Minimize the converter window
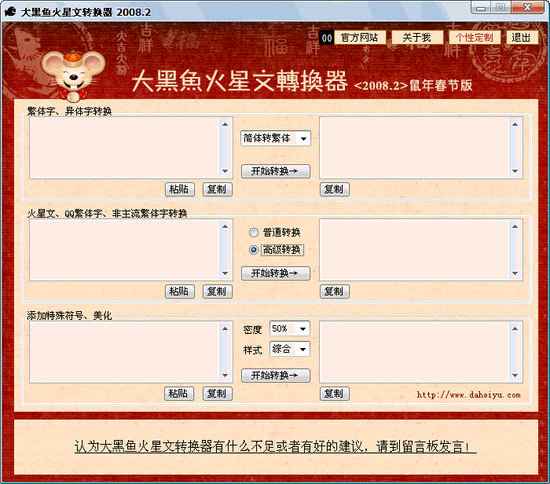The image size is (550, 484). click(481, 7)
